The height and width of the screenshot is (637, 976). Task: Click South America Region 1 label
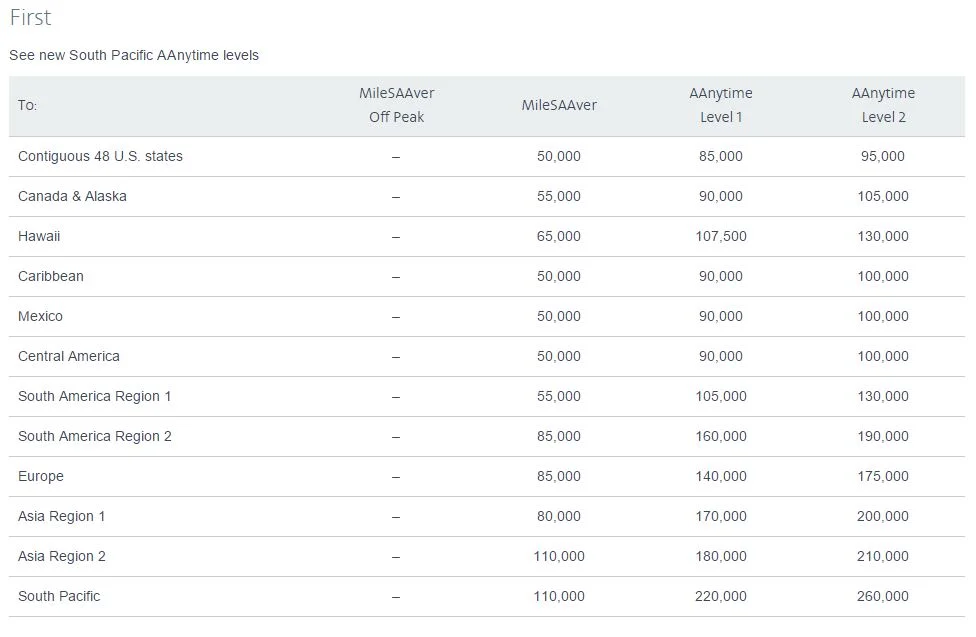click(x=95, y=396)
